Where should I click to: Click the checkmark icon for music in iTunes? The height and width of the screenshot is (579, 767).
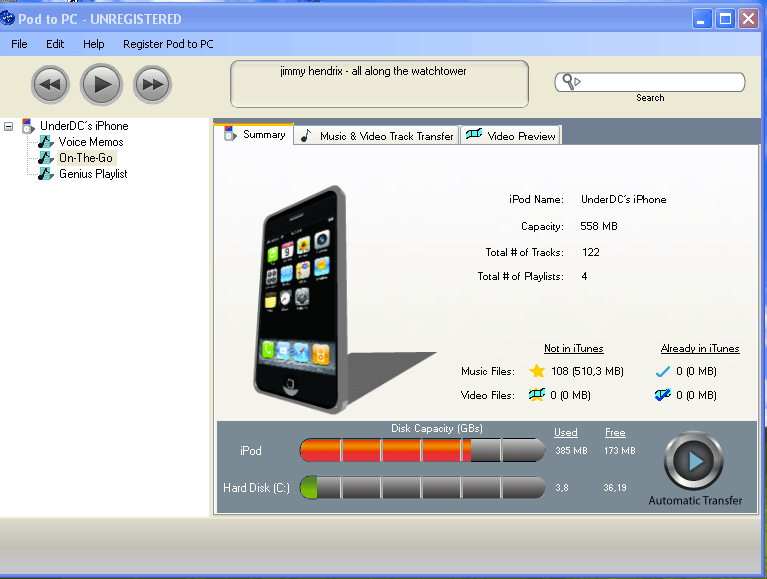coord(662,372)
